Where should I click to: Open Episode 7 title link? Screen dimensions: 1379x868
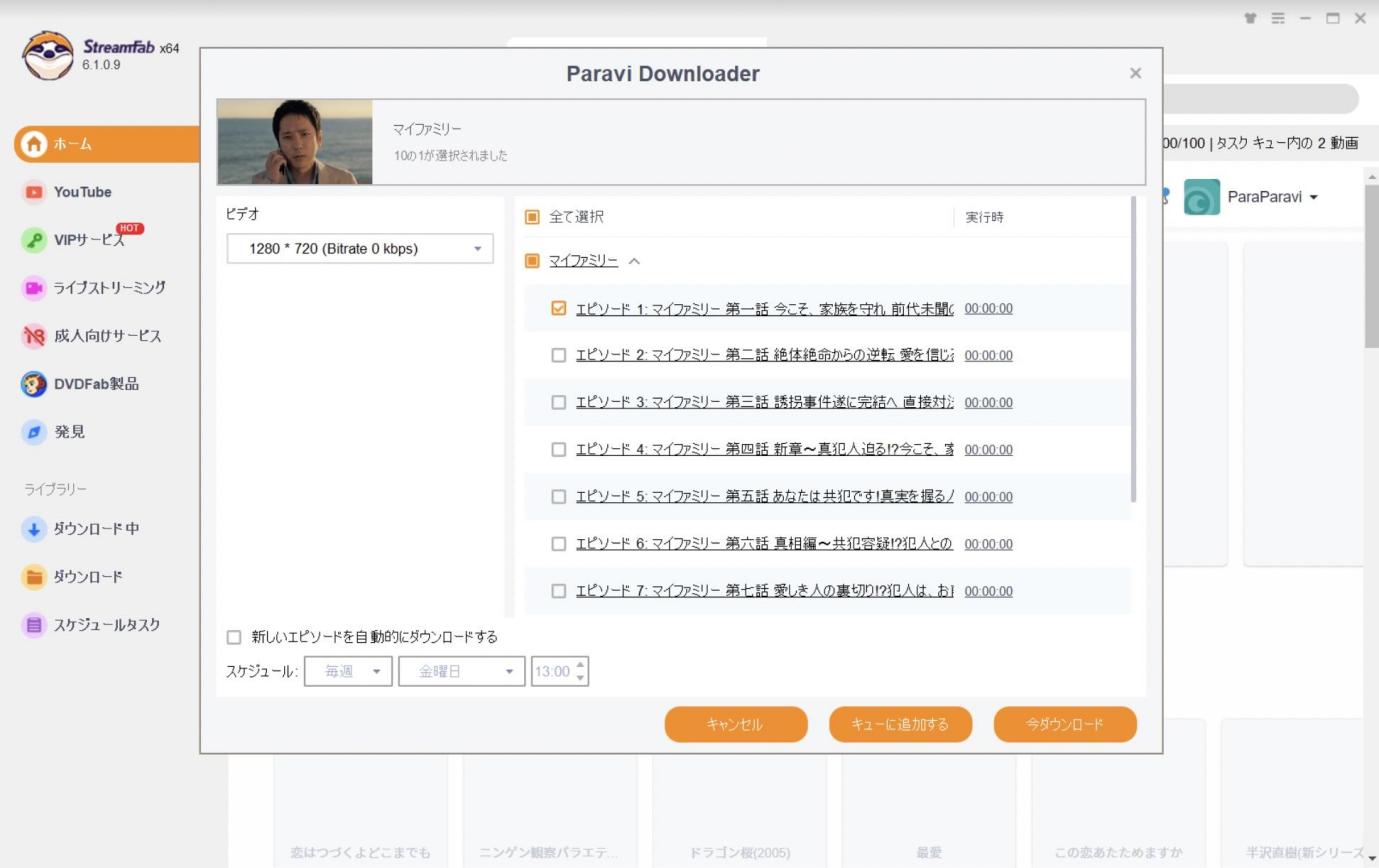[765, 591]
